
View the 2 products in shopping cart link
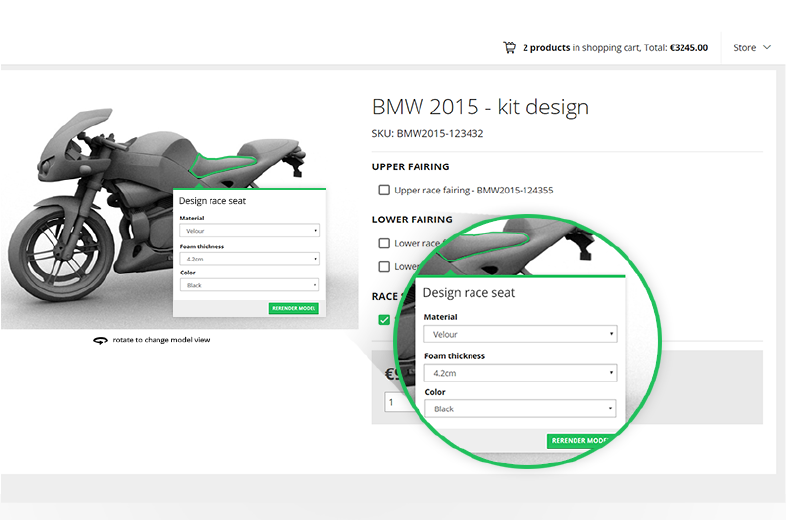615,48
